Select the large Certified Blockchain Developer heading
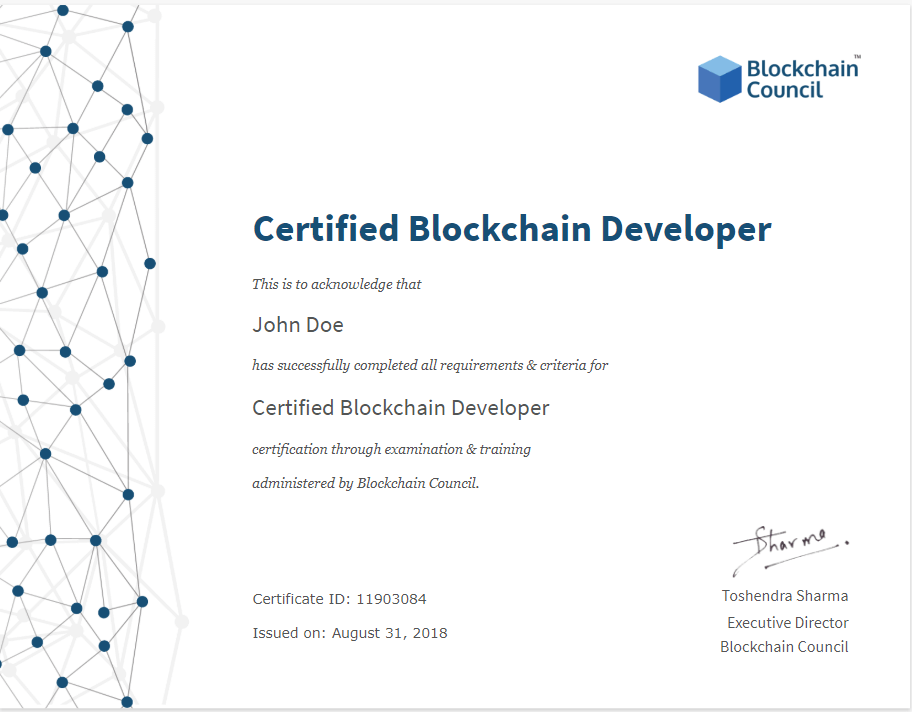The width and height of the screenshot is (912, 712). [x=511, y=229]
